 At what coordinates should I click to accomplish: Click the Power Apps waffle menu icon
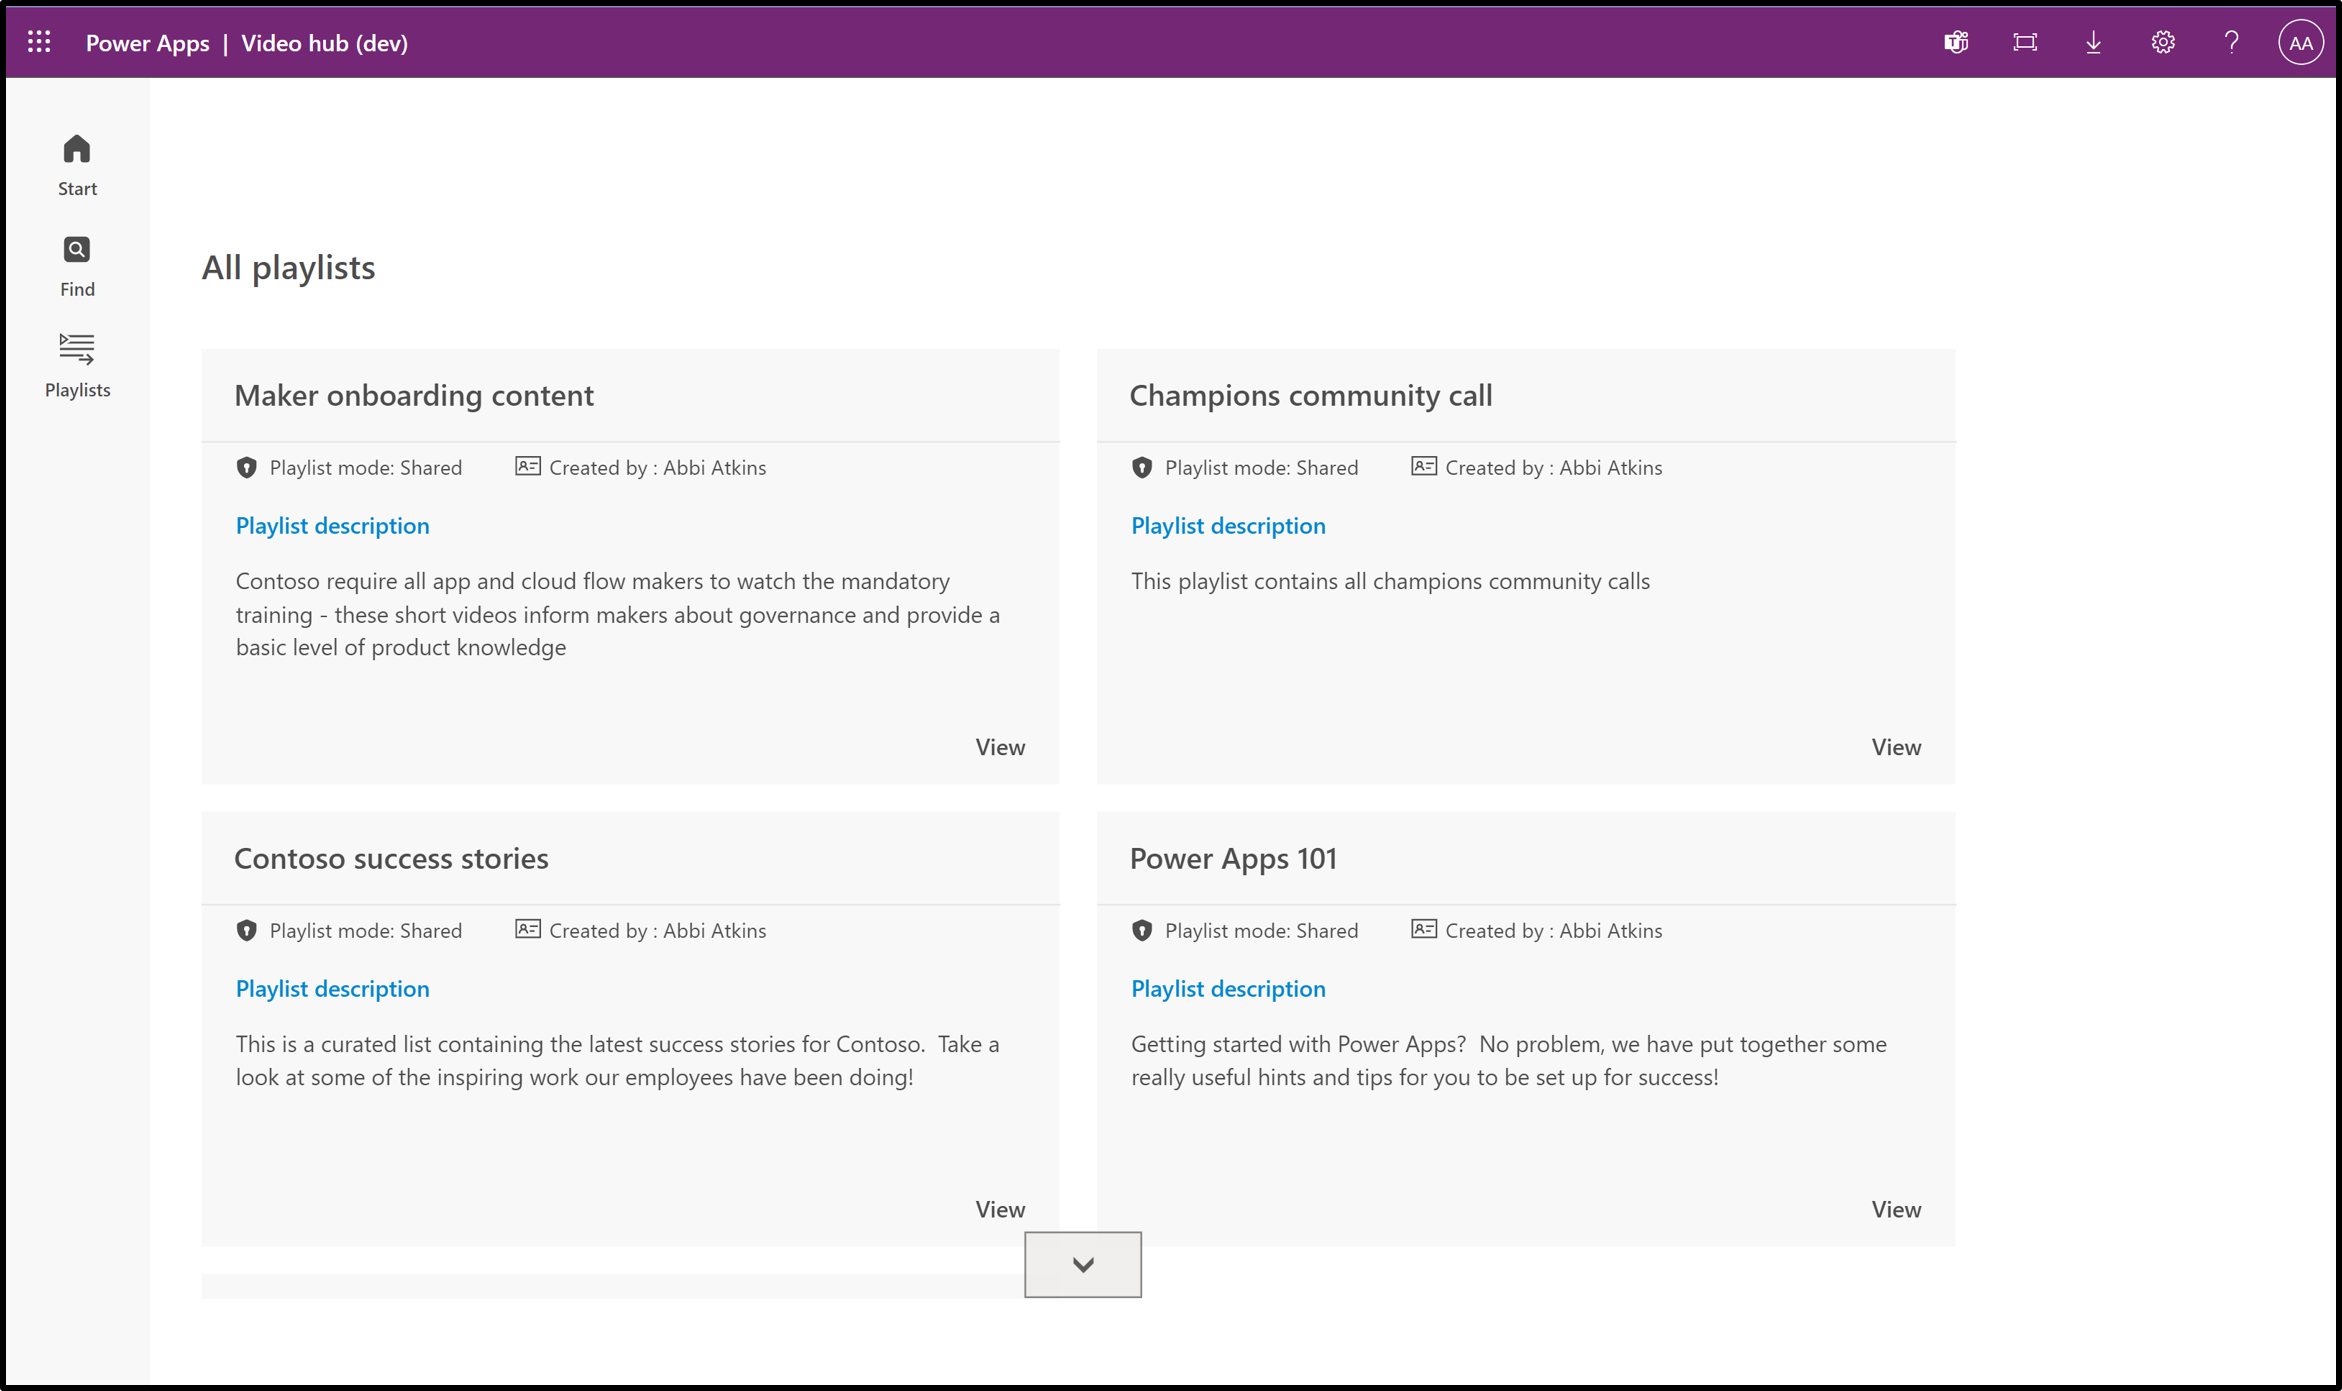click(x=40, y=41)
